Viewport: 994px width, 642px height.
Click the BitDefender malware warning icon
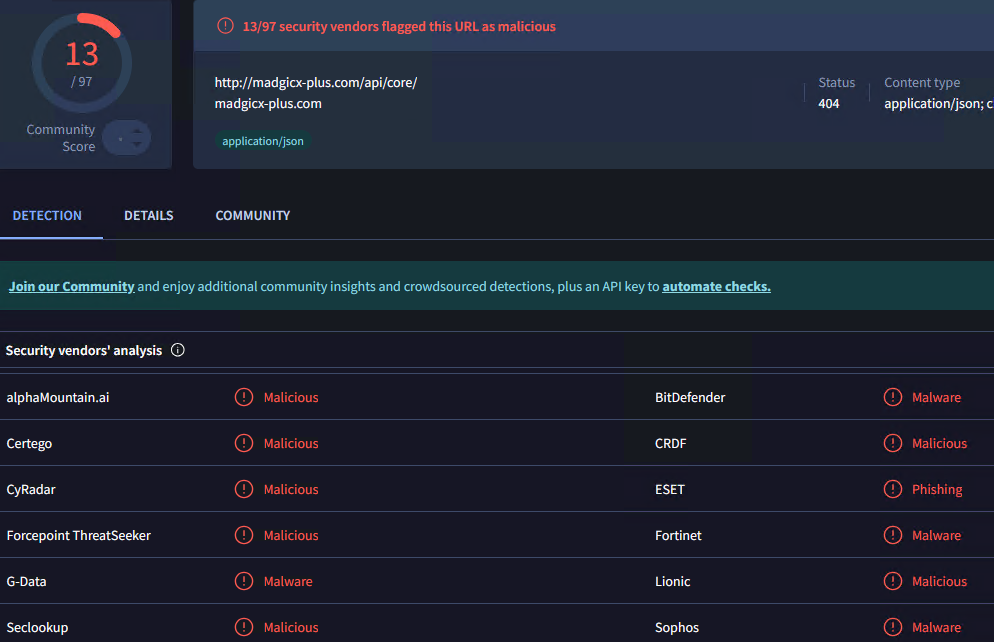tap(893, 397)
